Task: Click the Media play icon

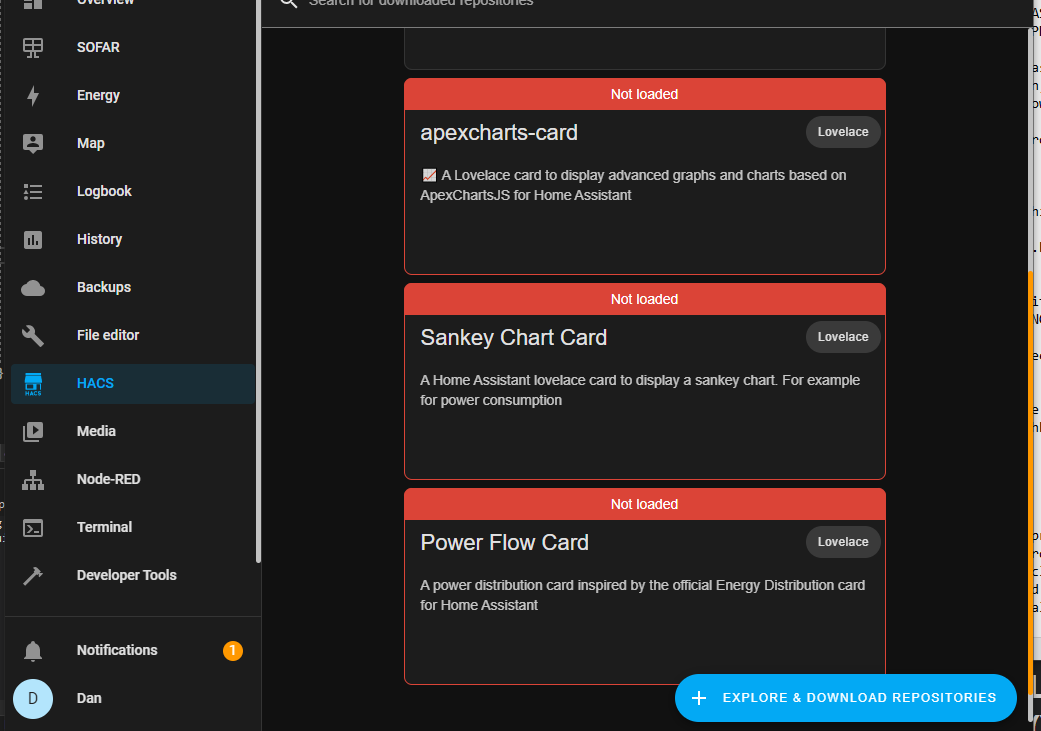Action: pos(33,432)
